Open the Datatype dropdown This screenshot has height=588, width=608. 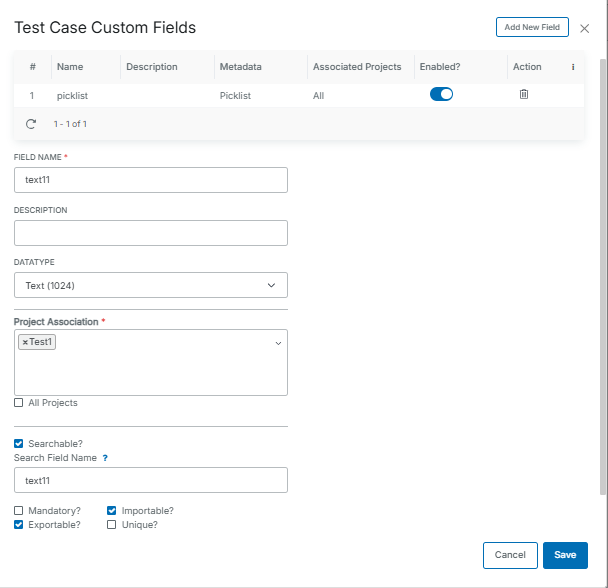(x=151, y=285)
